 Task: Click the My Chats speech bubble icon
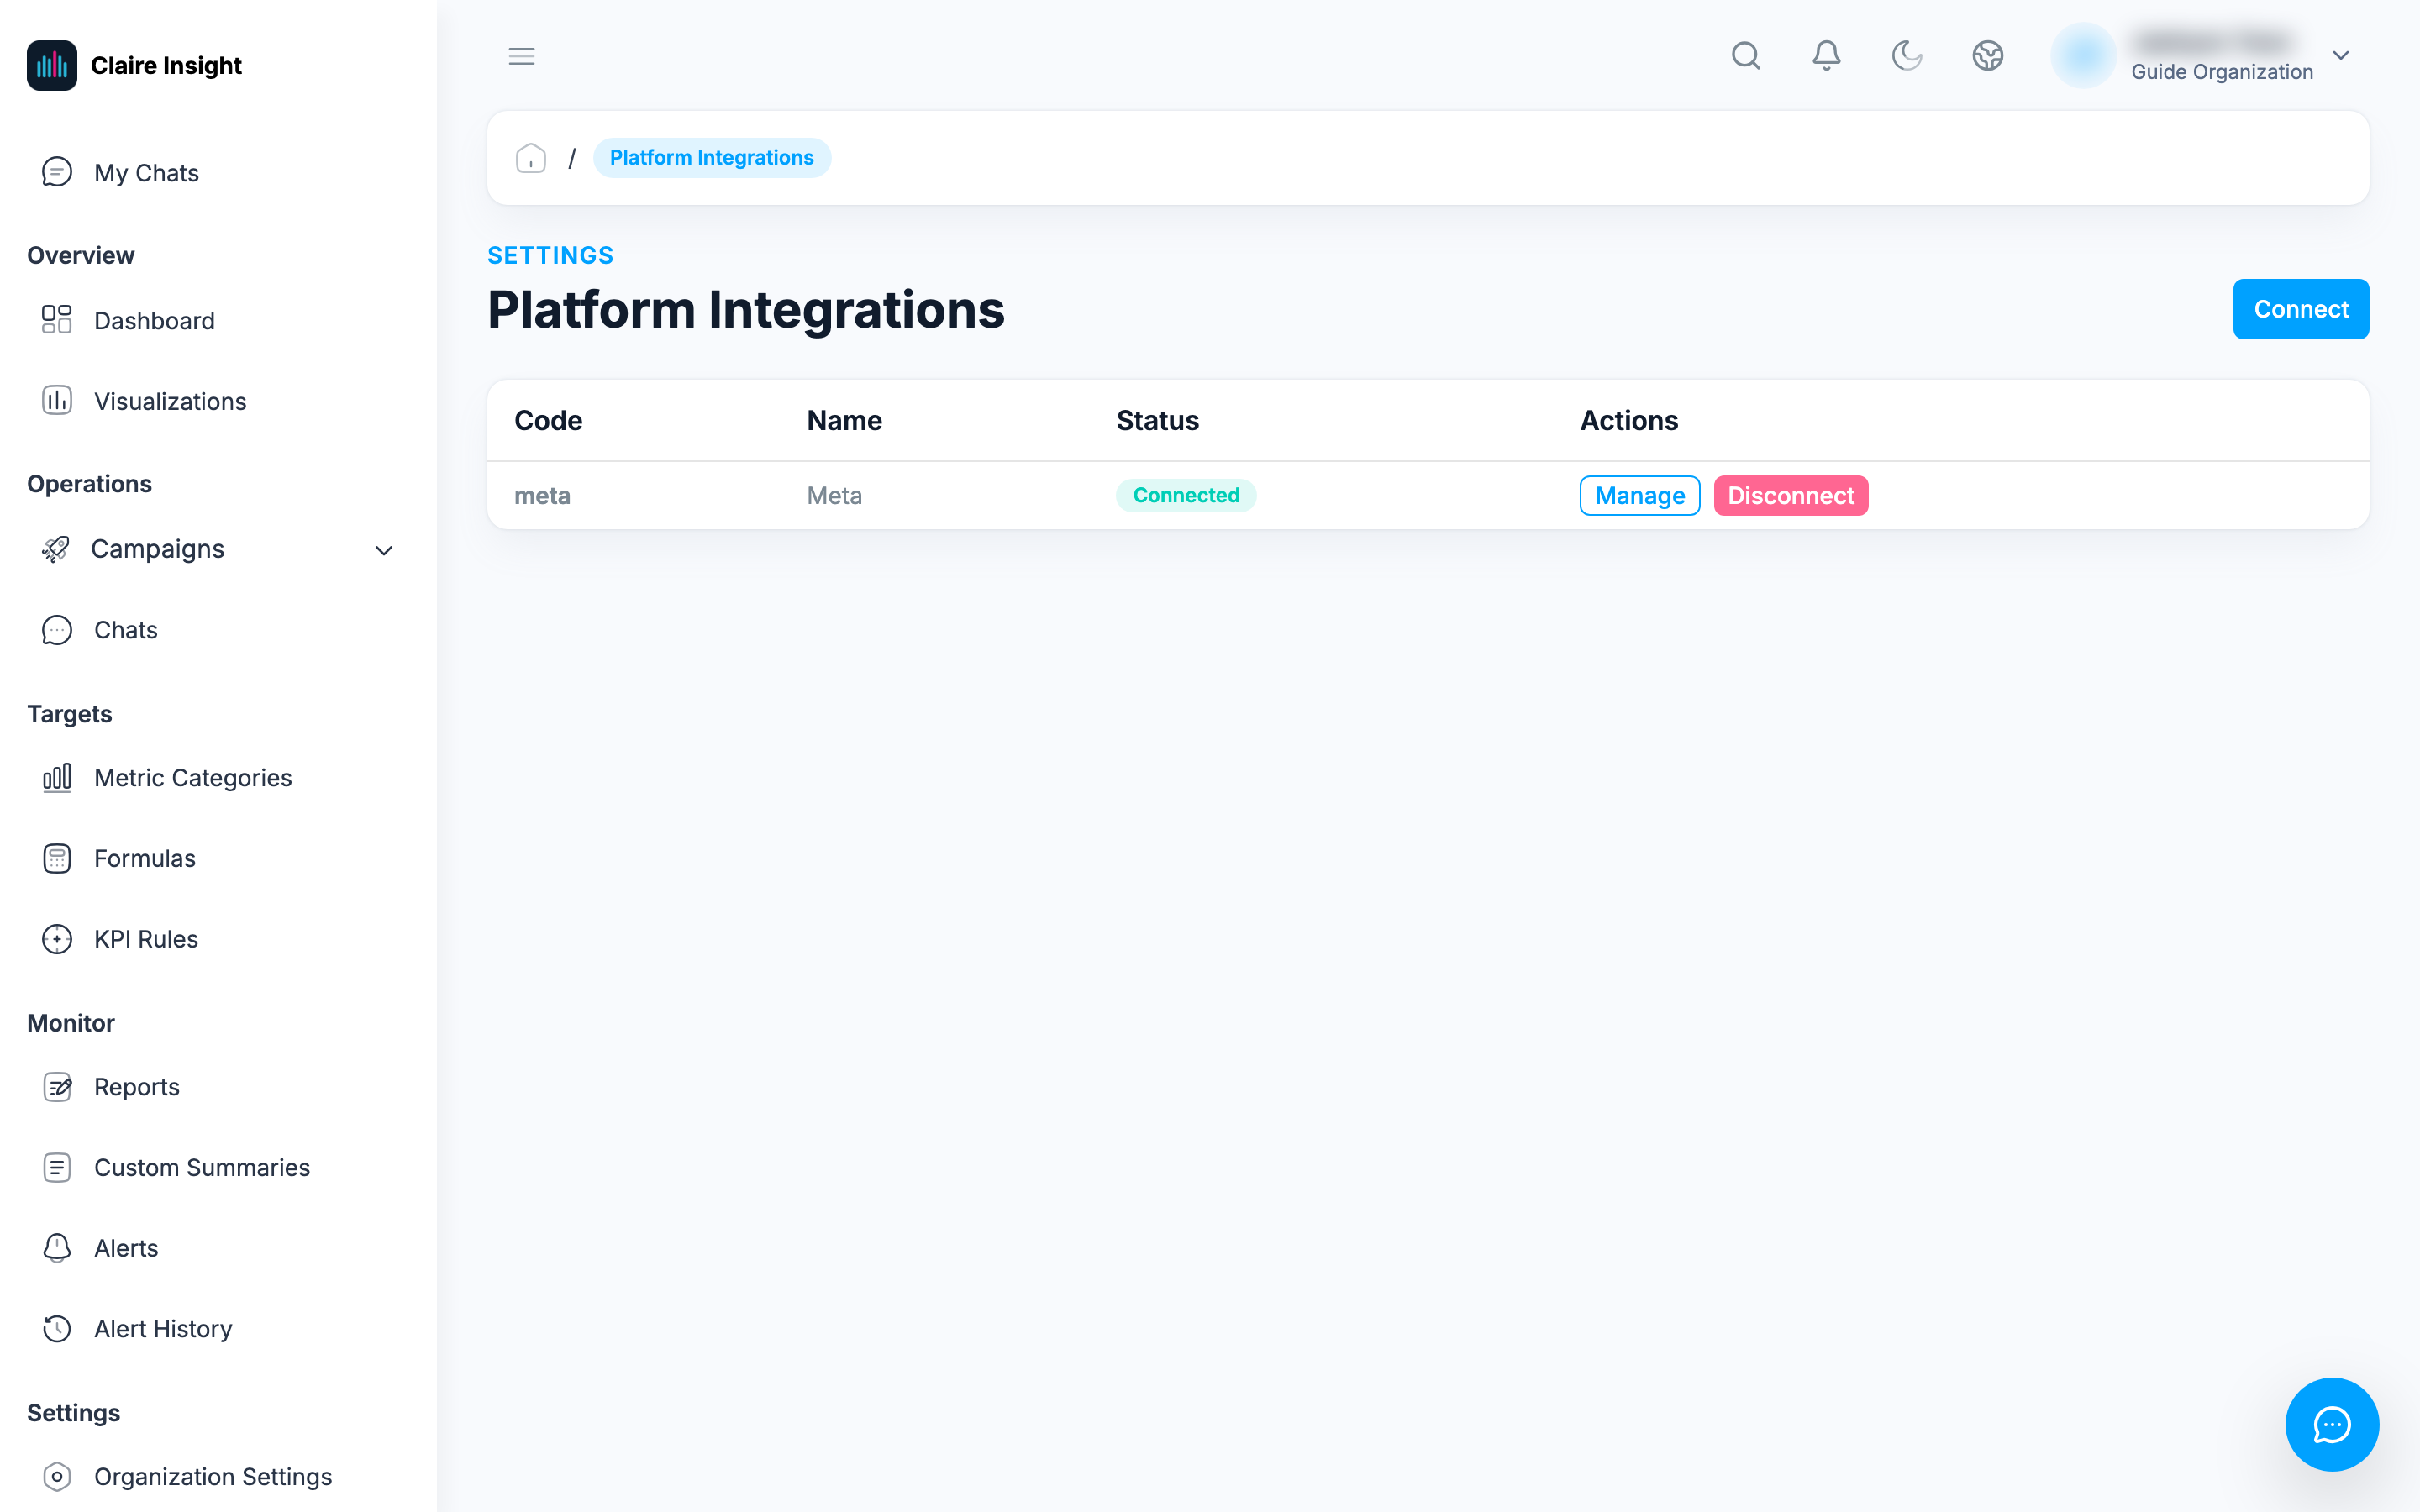(57, 172)
